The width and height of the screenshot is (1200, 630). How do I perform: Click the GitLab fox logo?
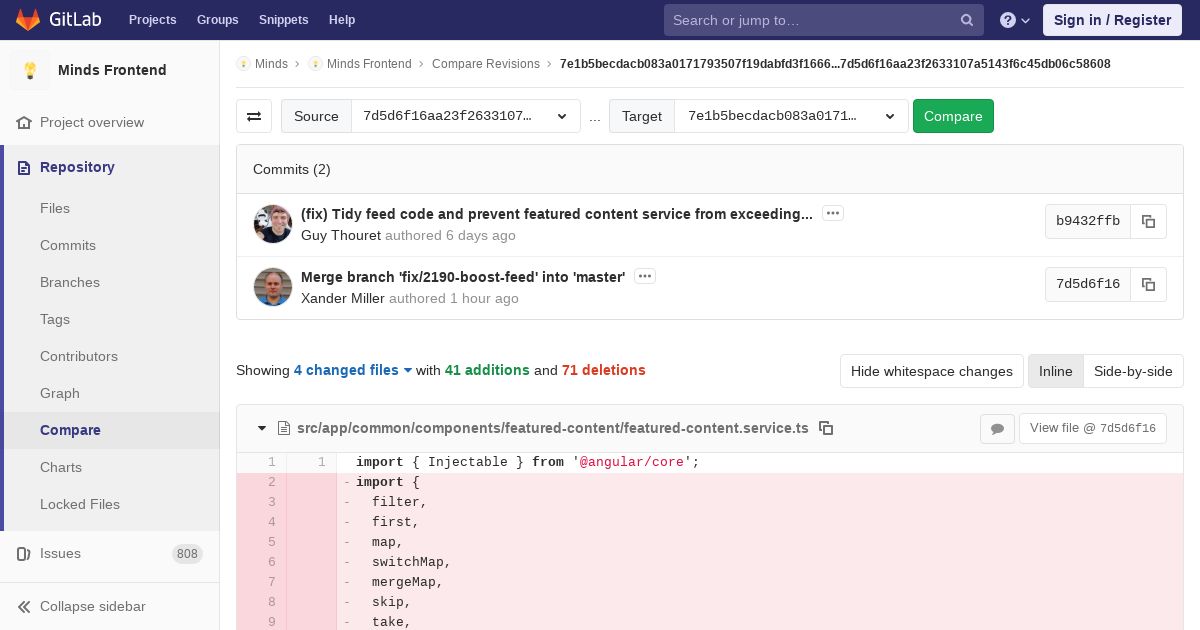[28, 20]
